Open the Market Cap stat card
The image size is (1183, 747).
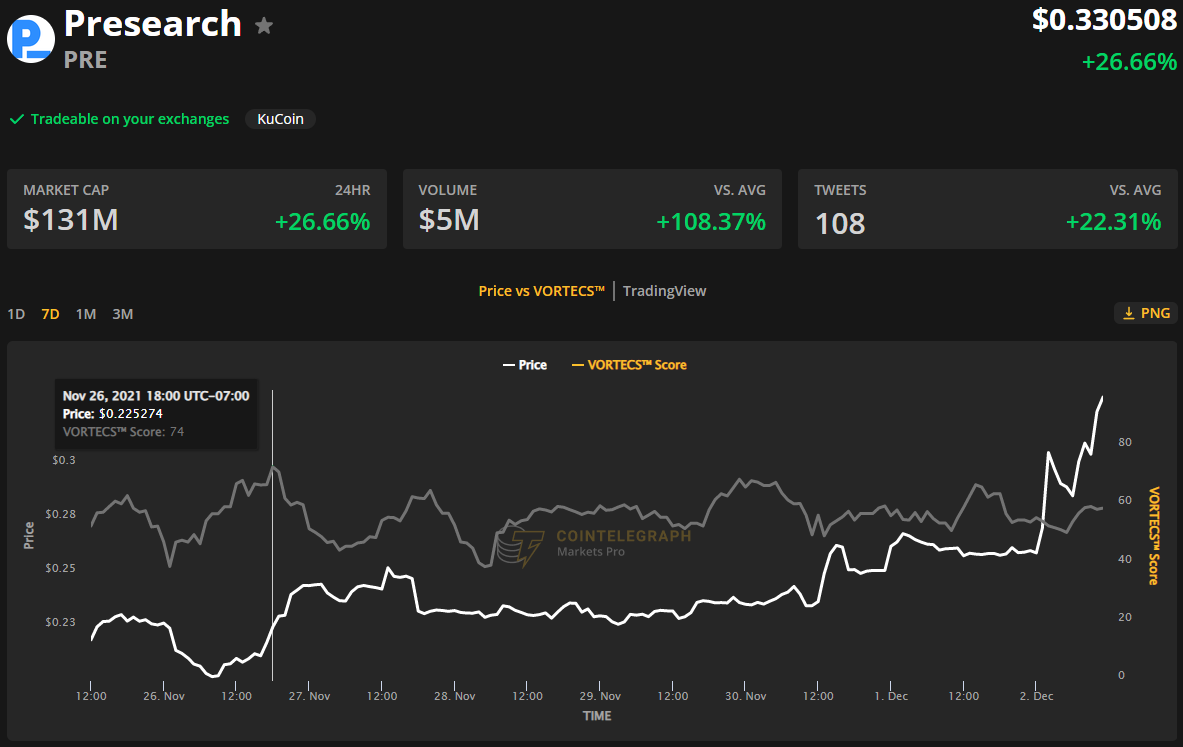(197, 209)
